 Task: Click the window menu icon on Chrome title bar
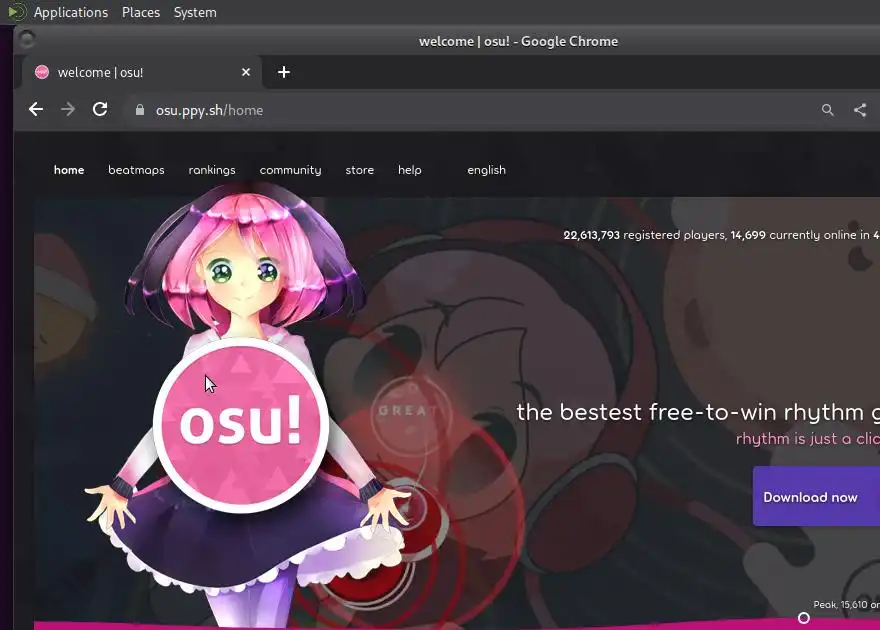point(26,39)
